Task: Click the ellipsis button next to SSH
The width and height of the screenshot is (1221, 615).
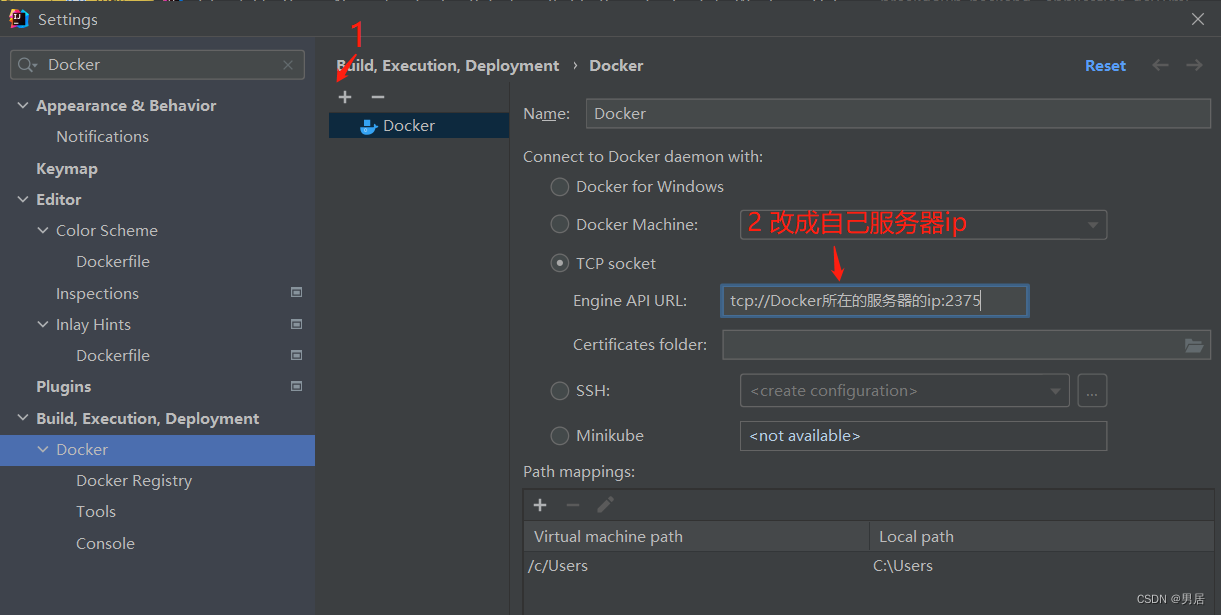Action: [1092, 391]
